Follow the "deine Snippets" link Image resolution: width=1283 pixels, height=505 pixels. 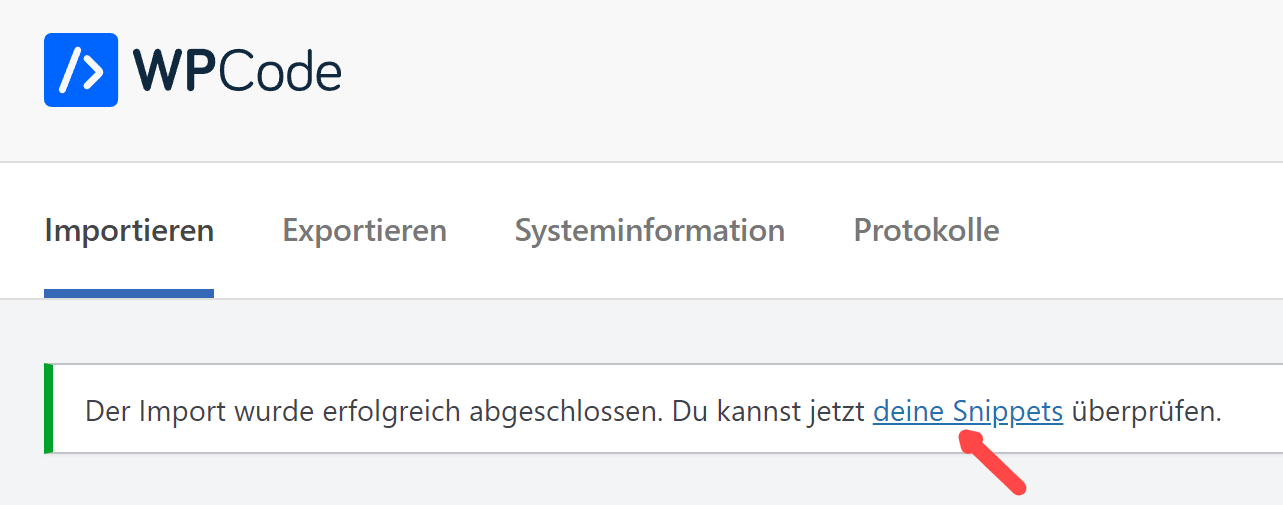point(967,412)
